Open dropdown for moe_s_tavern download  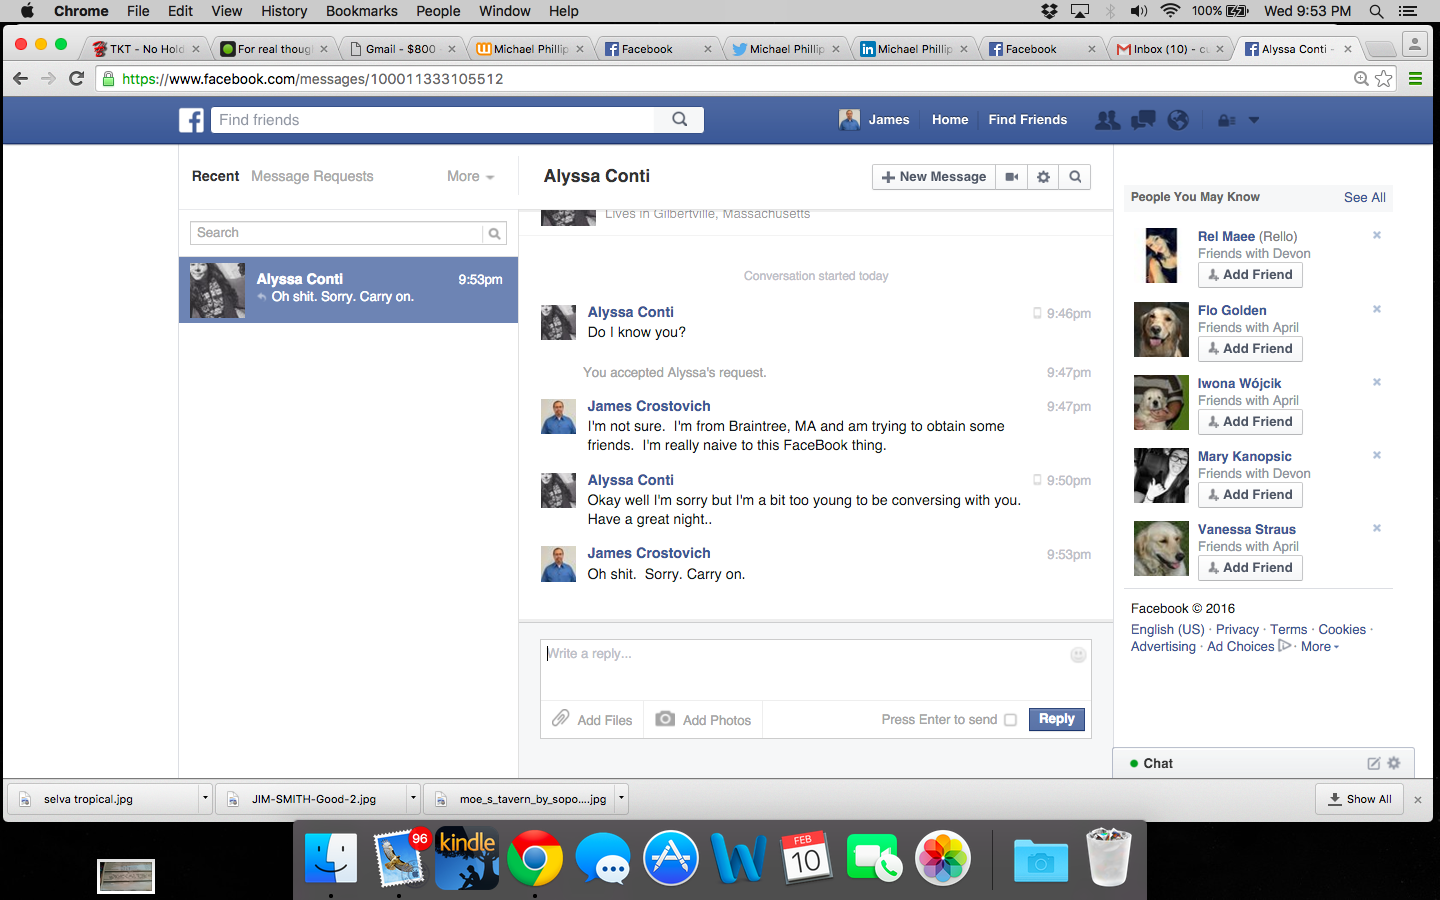(x=621, y=798)
